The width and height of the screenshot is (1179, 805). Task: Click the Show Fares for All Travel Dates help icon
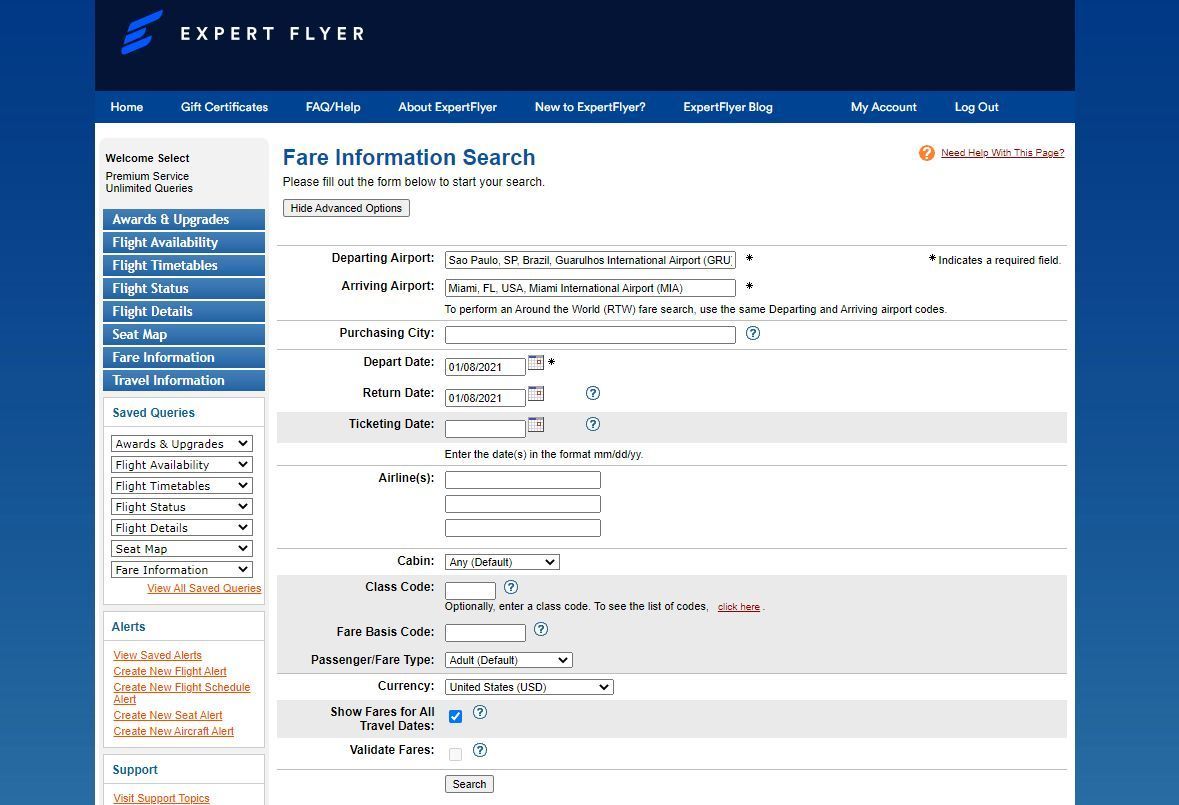[480, 712]
